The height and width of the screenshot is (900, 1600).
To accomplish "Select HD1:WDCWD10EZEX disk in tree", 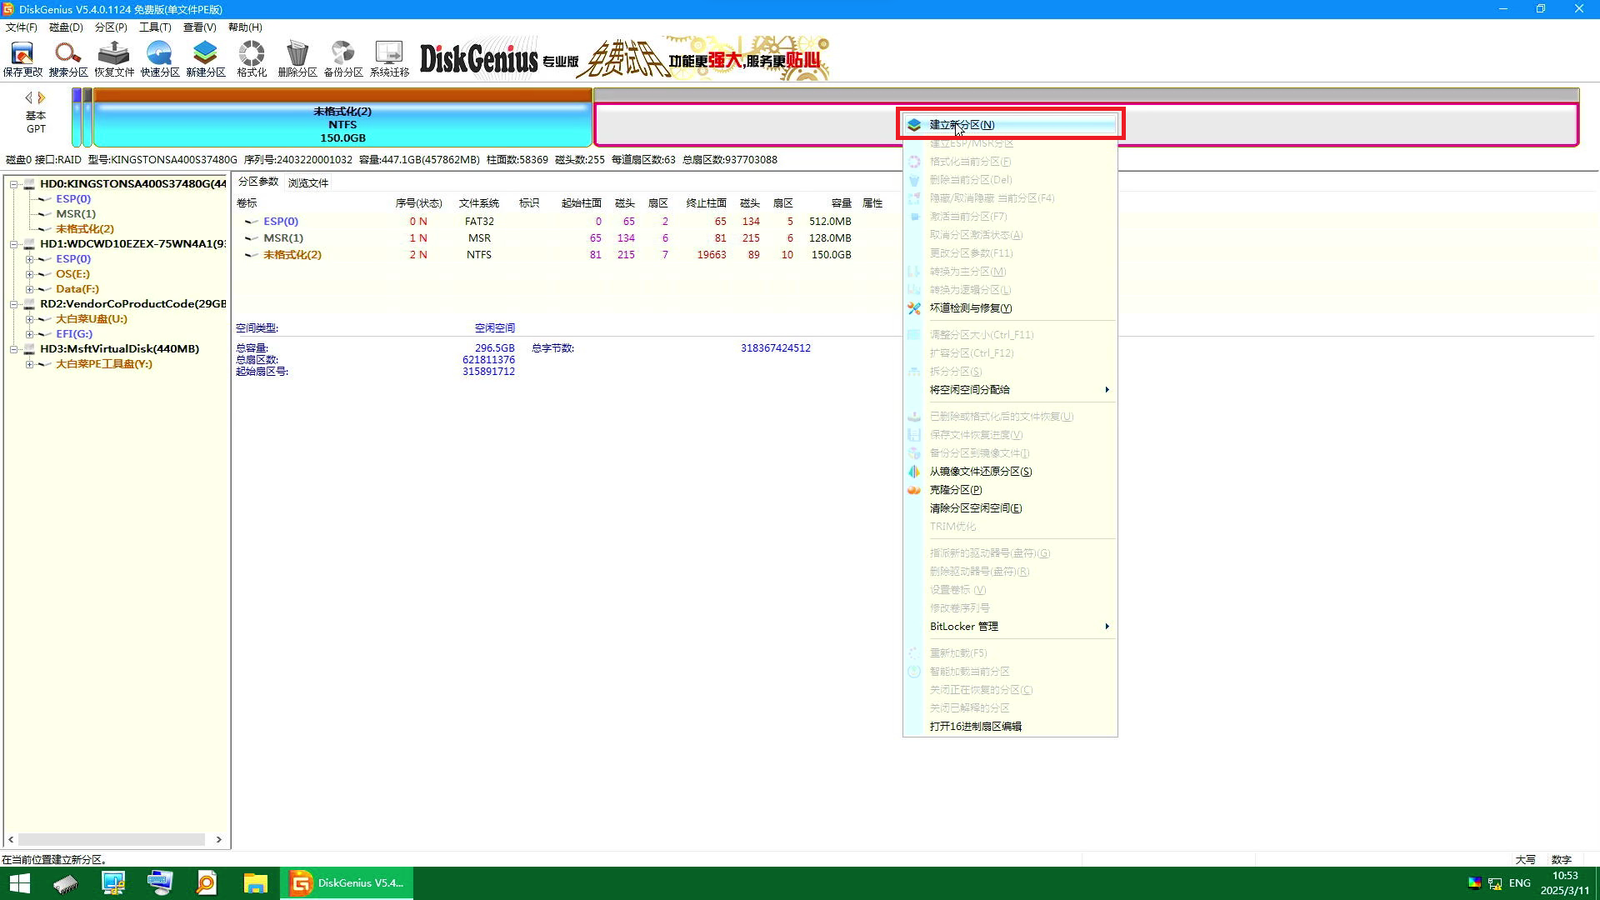I will pyautogui.click(x=132, y=244).
